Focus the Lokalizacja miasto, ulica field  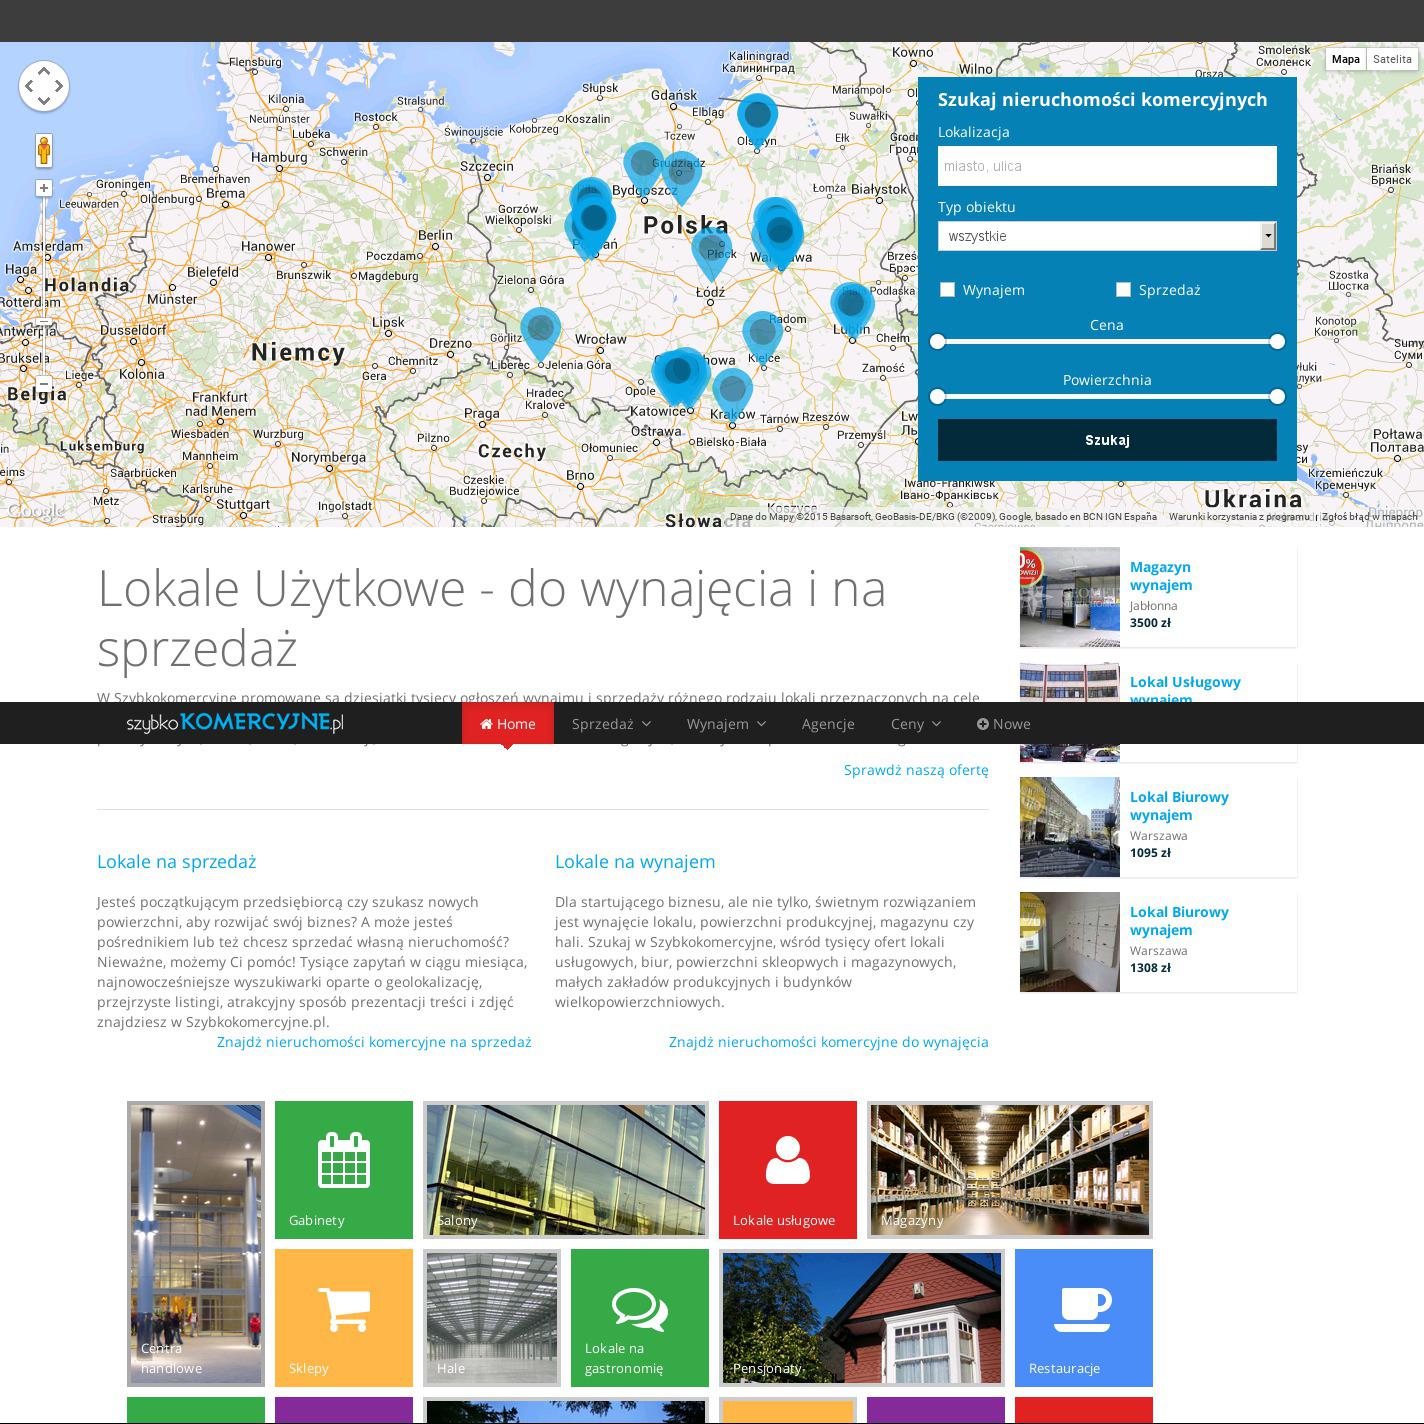pos(1107,166)
